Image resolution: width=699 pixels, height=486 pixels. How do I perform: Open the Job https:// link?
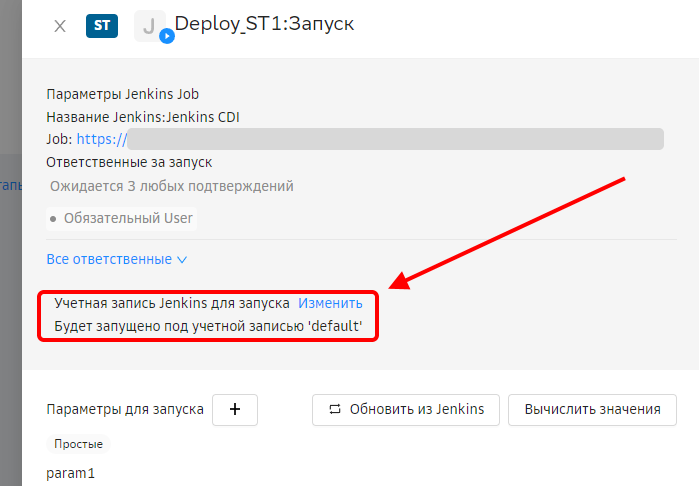coord(101,139)
